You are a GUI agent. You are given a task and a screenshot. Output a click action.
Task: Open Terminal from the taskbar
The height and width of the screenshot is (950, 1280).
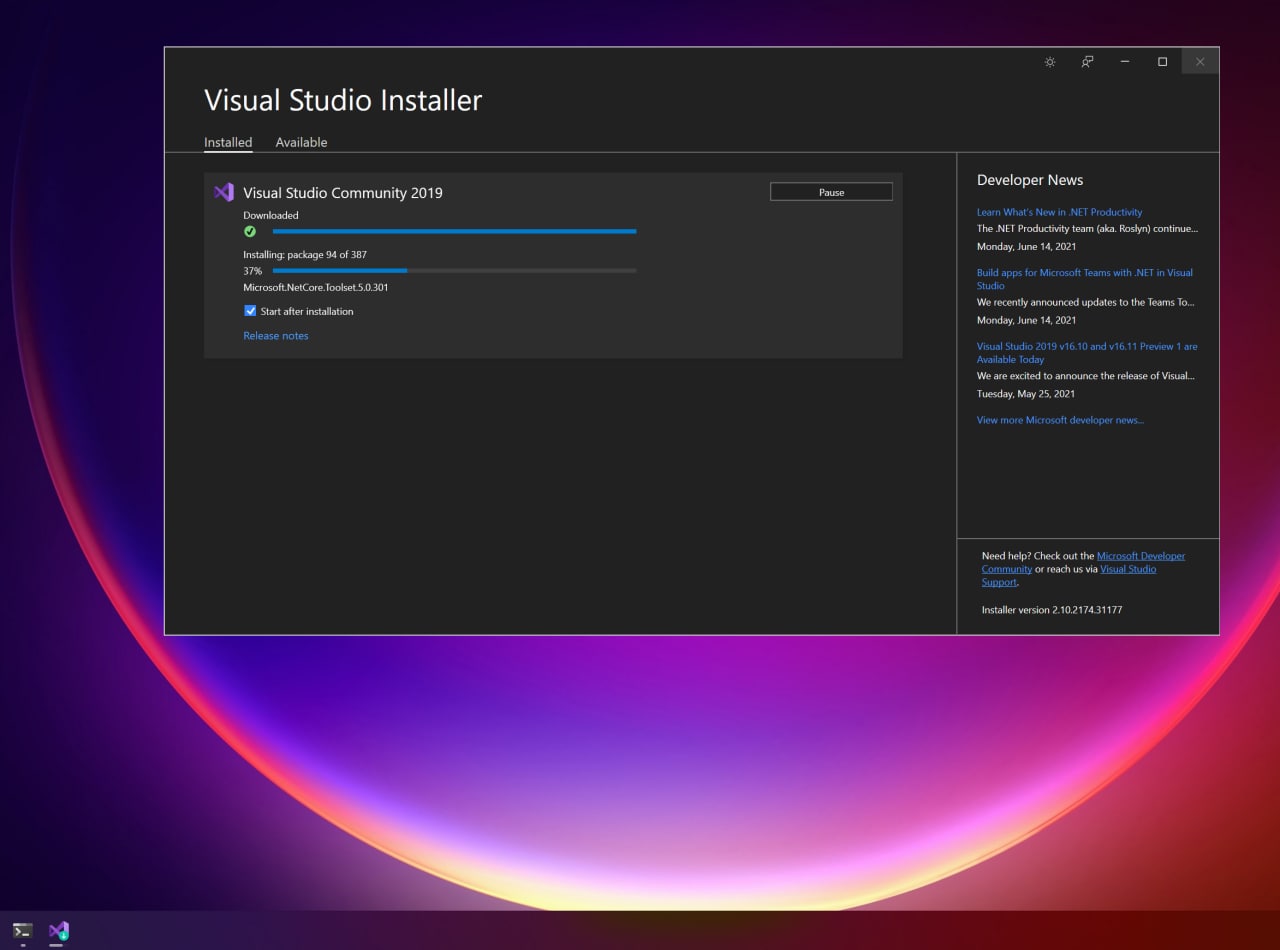pos(22,931)
